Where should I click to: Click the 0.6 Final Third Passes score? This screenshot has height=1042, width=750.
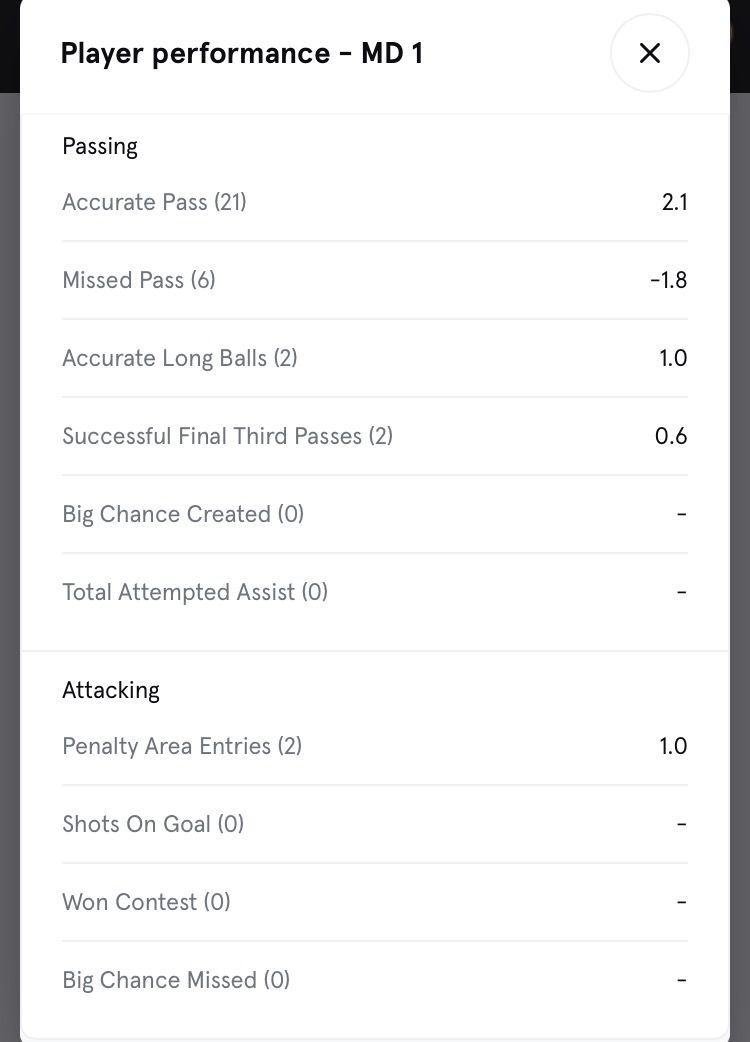[x=671, y=436]
